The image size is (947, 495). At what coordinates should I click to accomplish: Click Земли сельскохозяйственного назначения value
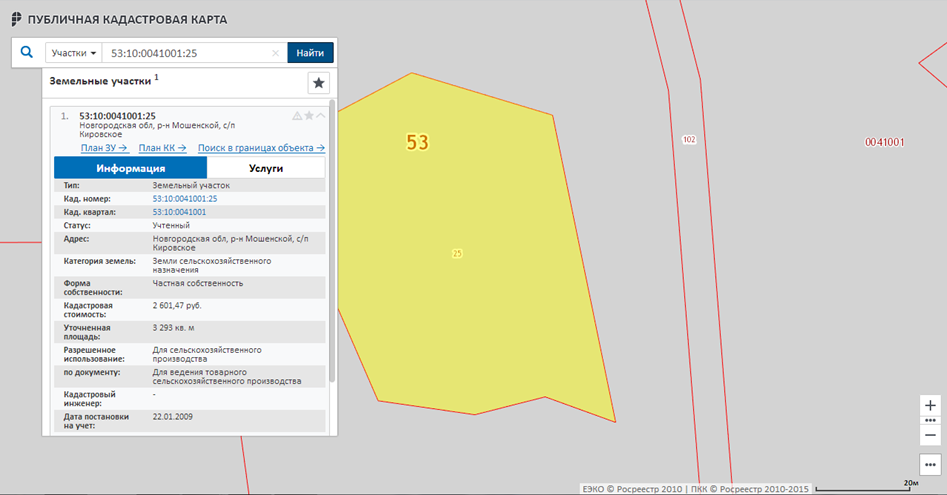(x=212, y=266)
